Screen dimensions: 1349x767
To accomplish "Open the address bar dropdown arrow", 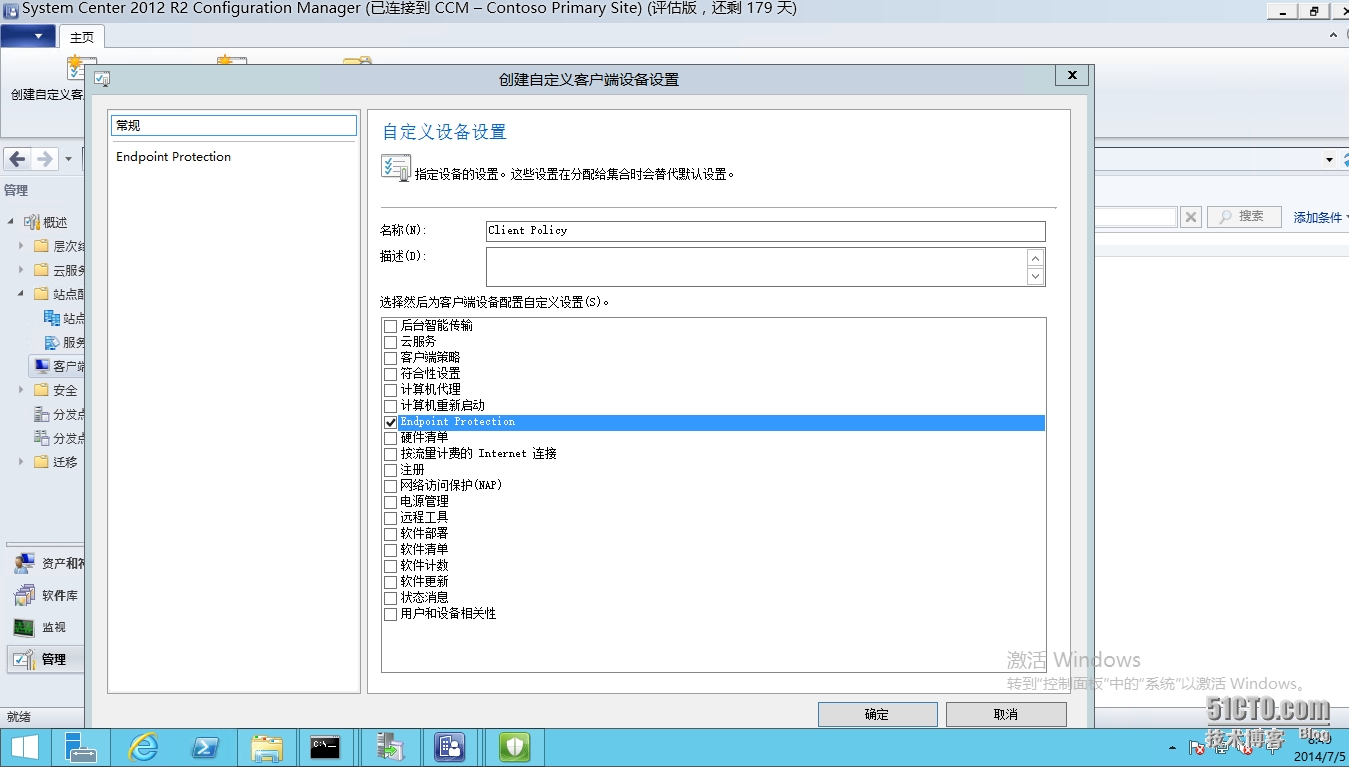I will (1329, 160).
